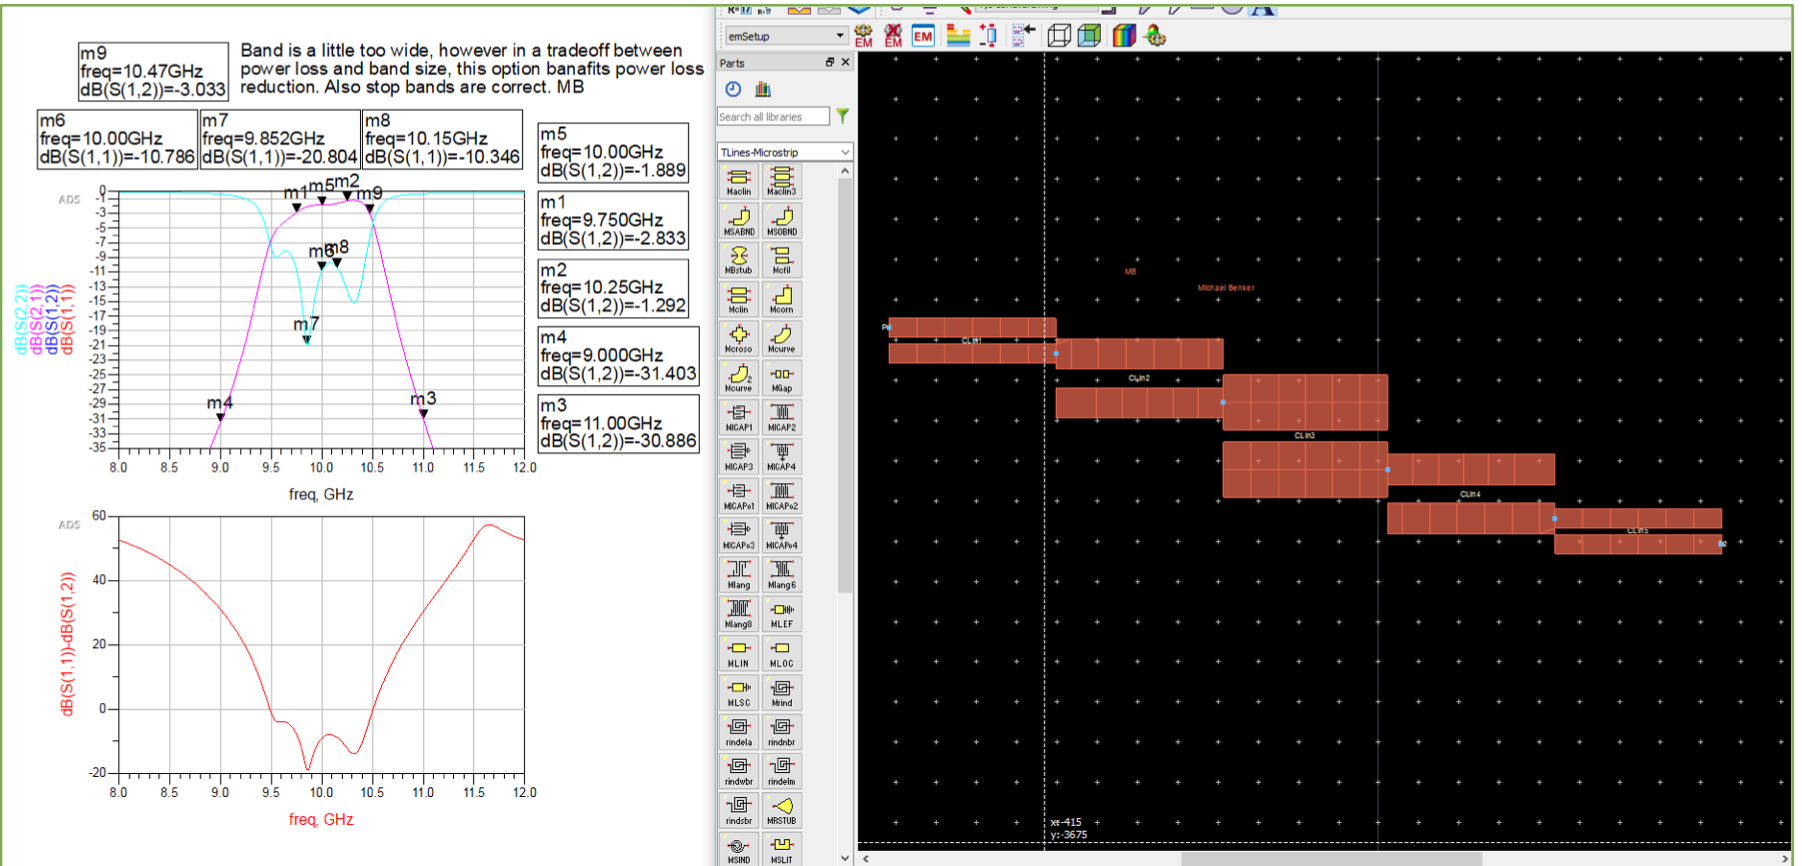Click the stop EM simulation icon
Screen dimensions: 1802x866
click(893, 36)
